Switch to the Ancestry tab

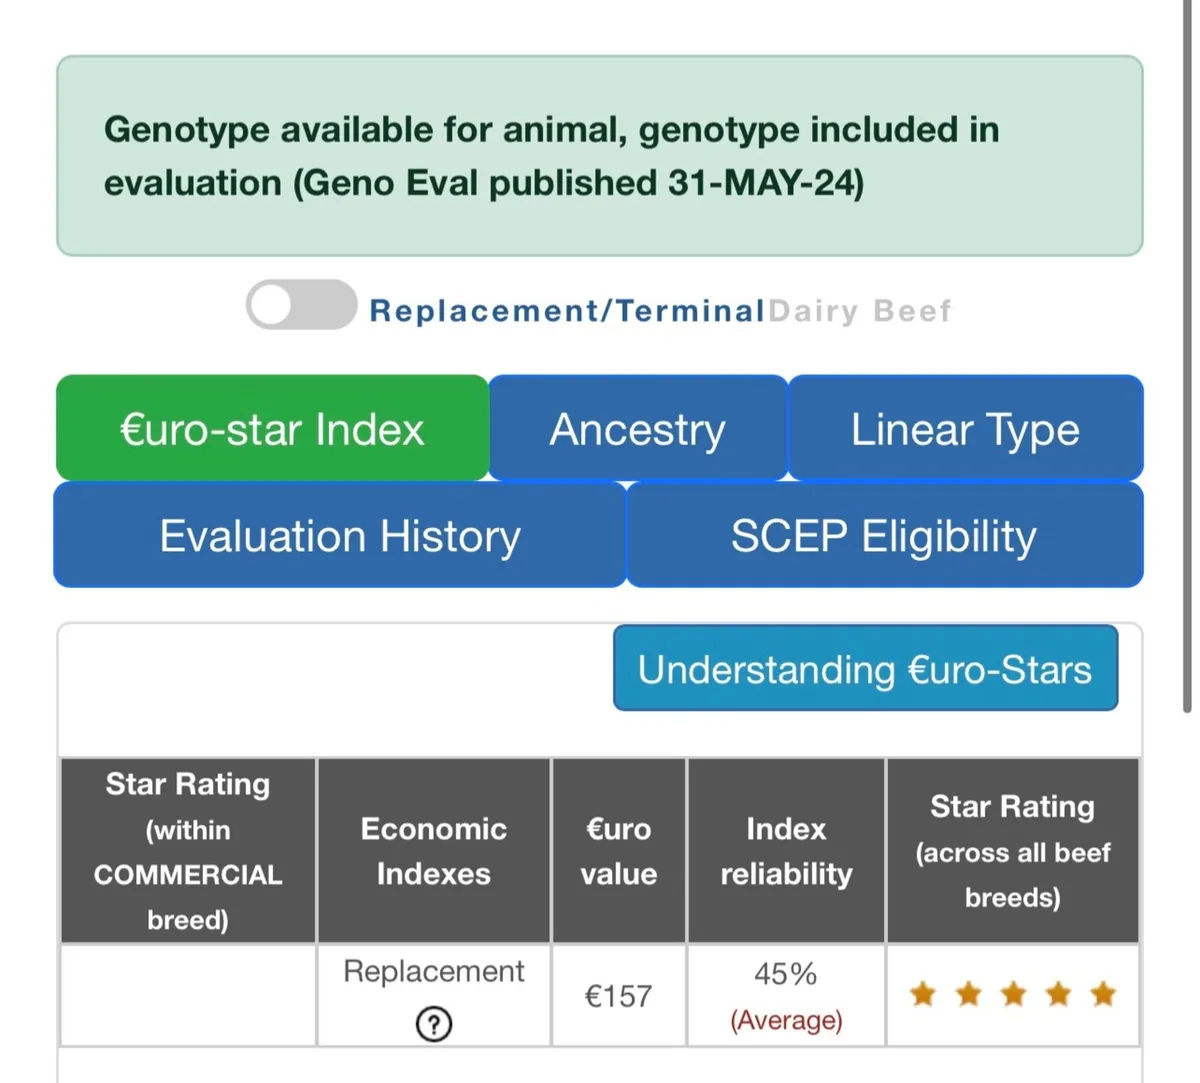pos(638,429)
